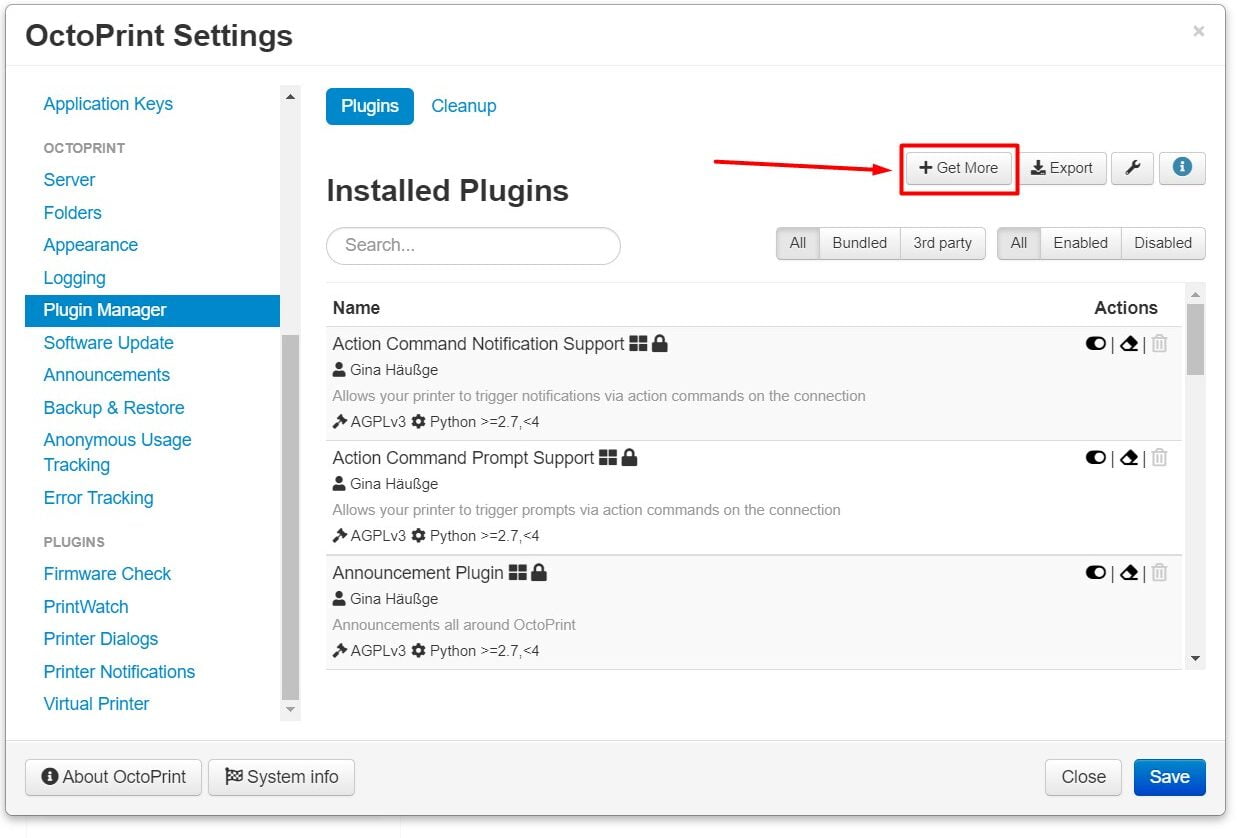Open Firmware Check plugin settings
The height and width of the screenshot is (838, 1237).
point(108,574)
